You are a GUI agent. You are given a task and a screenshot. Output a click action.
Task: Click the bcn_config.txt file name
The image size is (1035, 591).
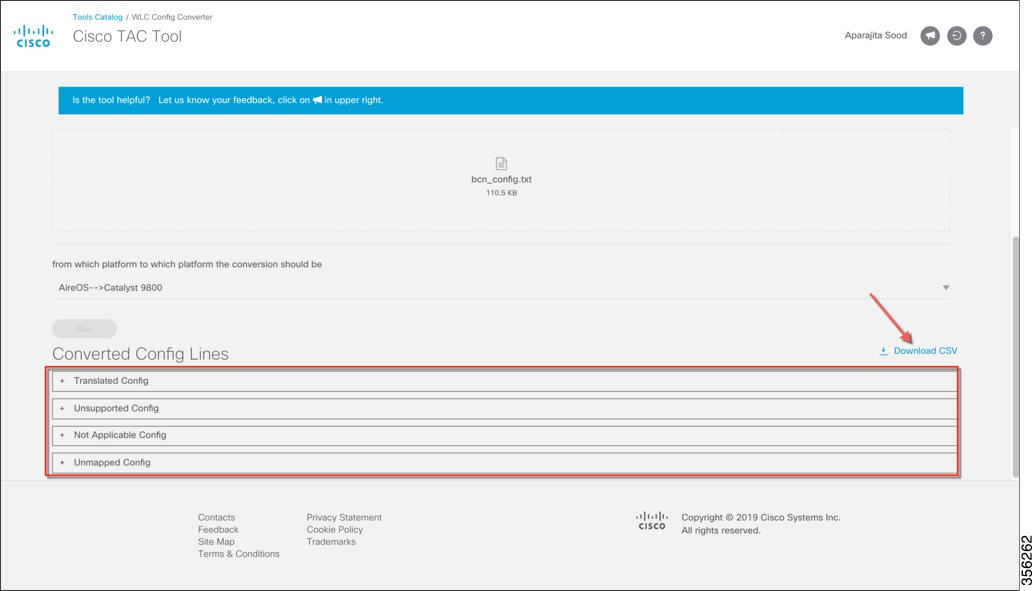tap(501, 180)
